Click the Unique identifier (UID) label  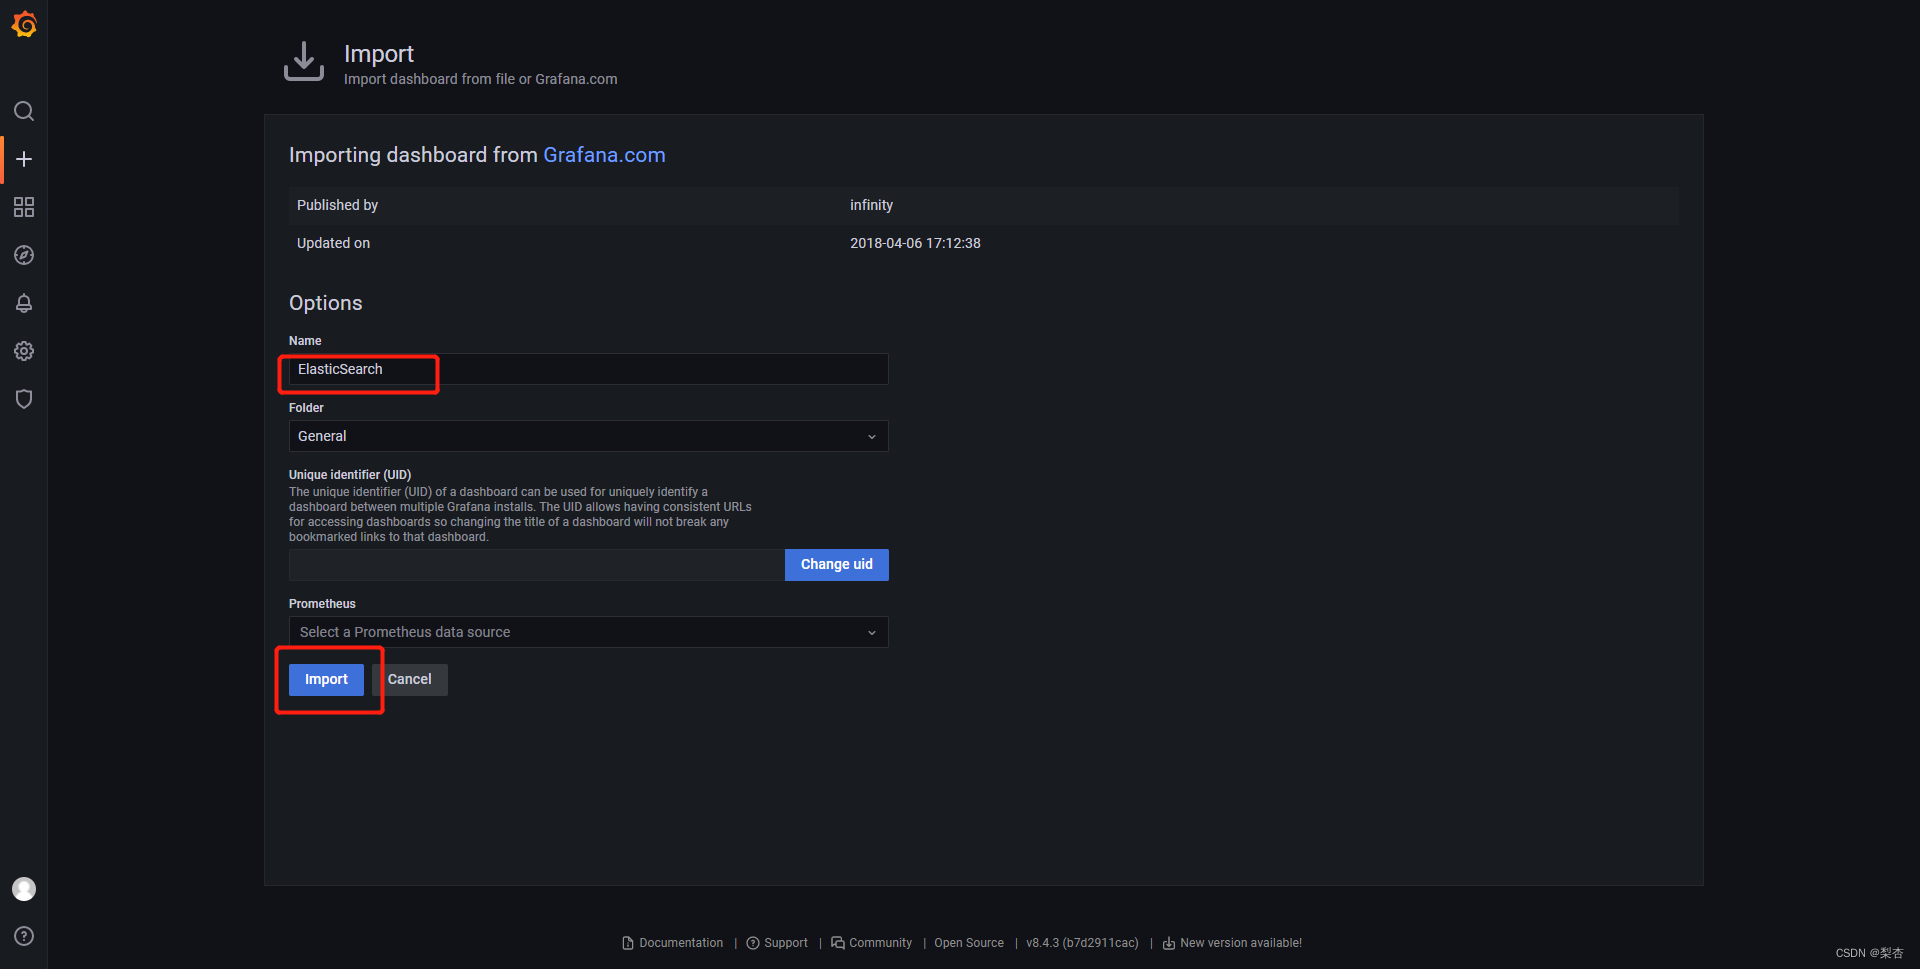click(x=350, y=475)
